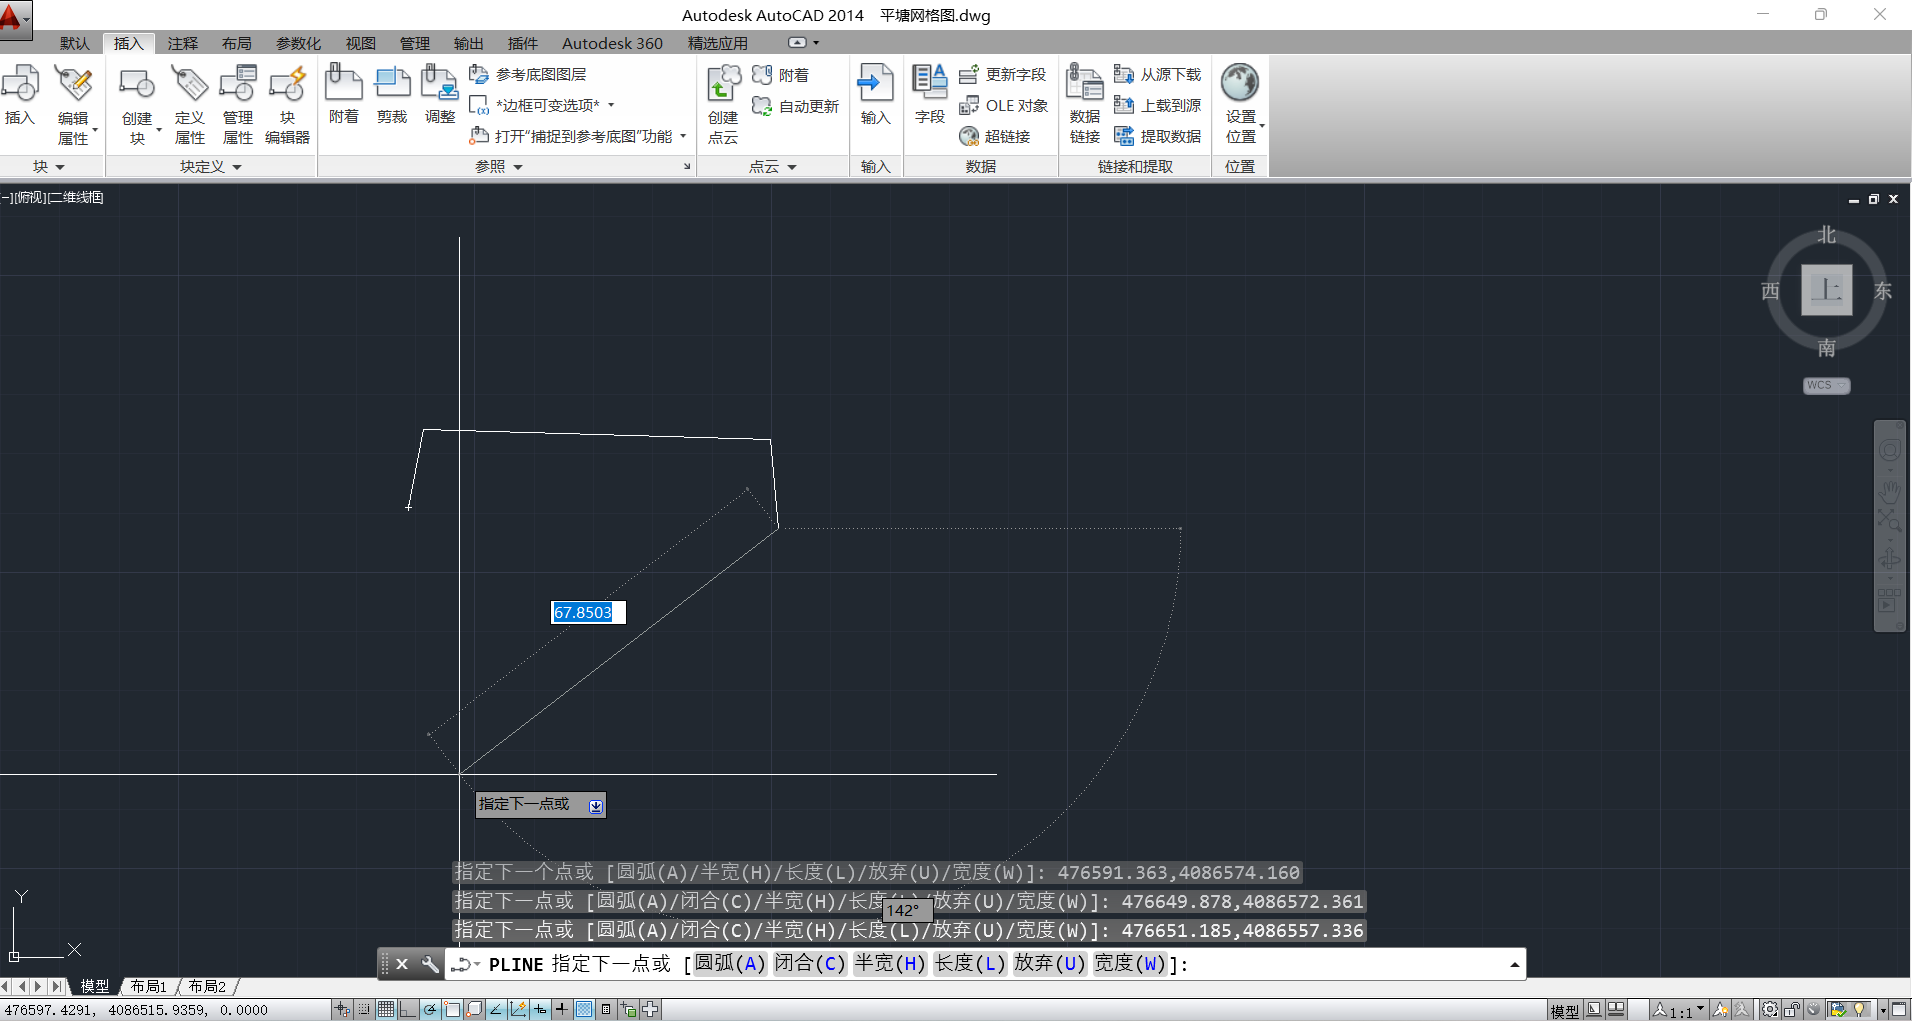Screen dimensions: 1912x1021
Task: Switch to the Annotate (注释) ribbon tab
Action: (183, 43)
